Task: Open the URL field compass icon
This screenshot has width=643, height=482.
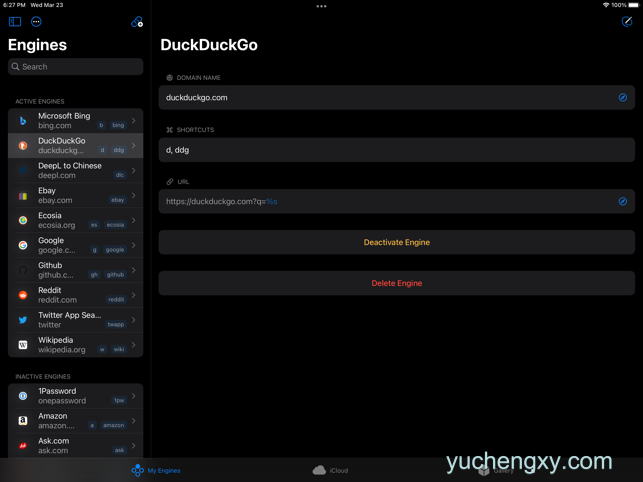Action: [622, 201]
